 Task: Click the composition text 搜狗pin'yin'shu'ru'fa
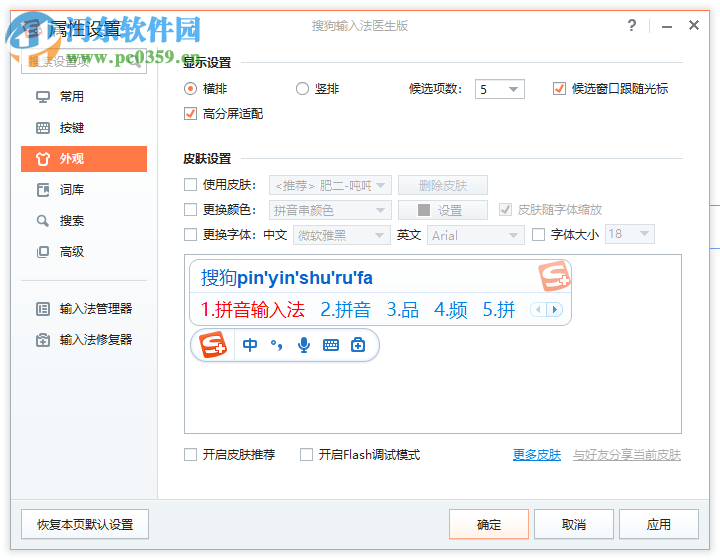click(x=287, y=278)
